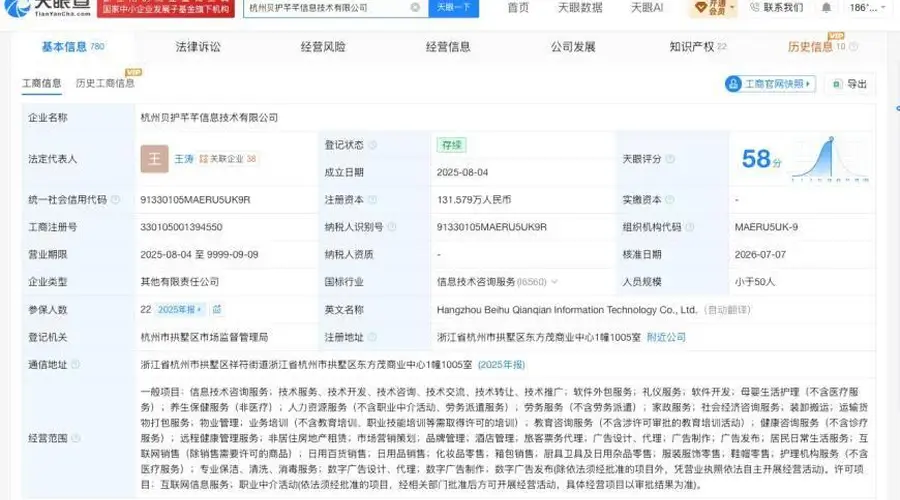Go to 首页 in top navigation
The image size is (900, 500).
[x=518, y=7]
